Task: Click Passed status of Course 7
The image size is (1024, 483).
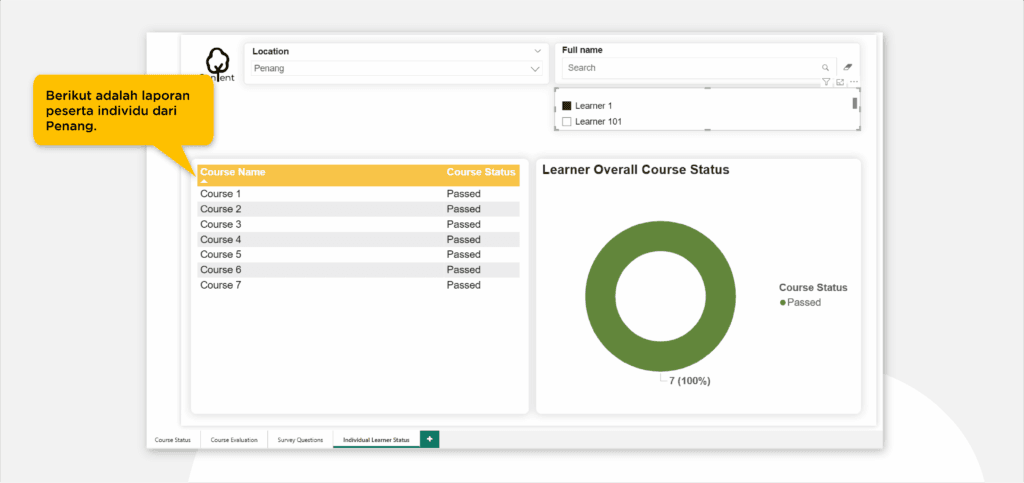Action: tap(464, 285)
